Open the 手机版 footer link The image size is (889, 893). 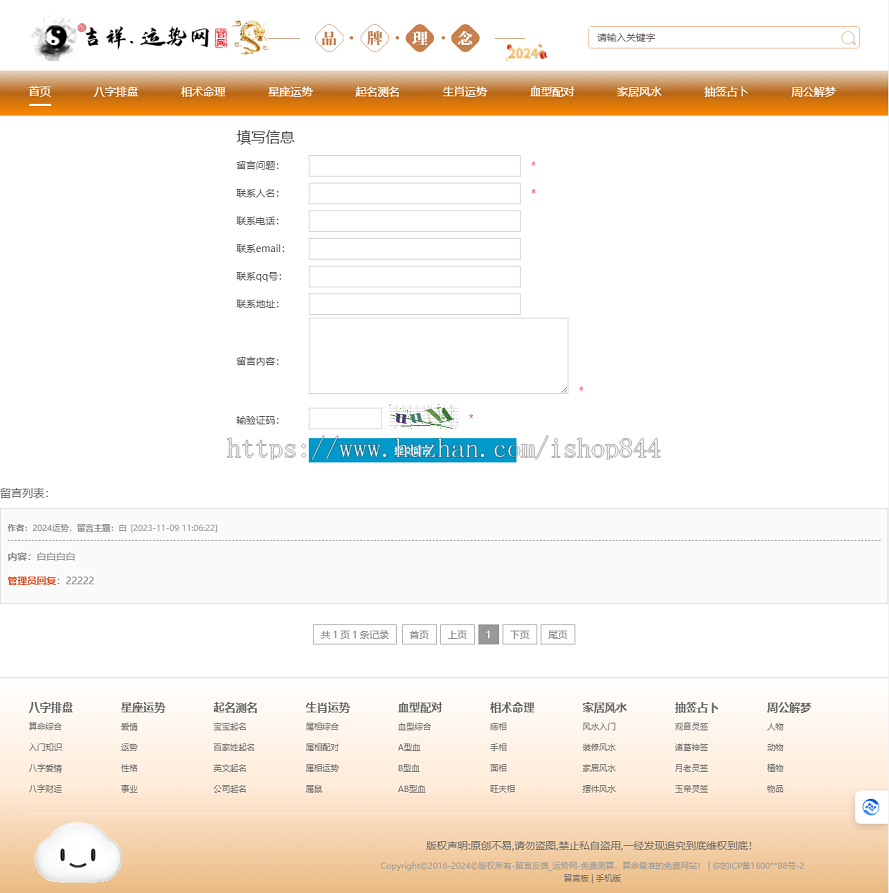pos(608,878)
